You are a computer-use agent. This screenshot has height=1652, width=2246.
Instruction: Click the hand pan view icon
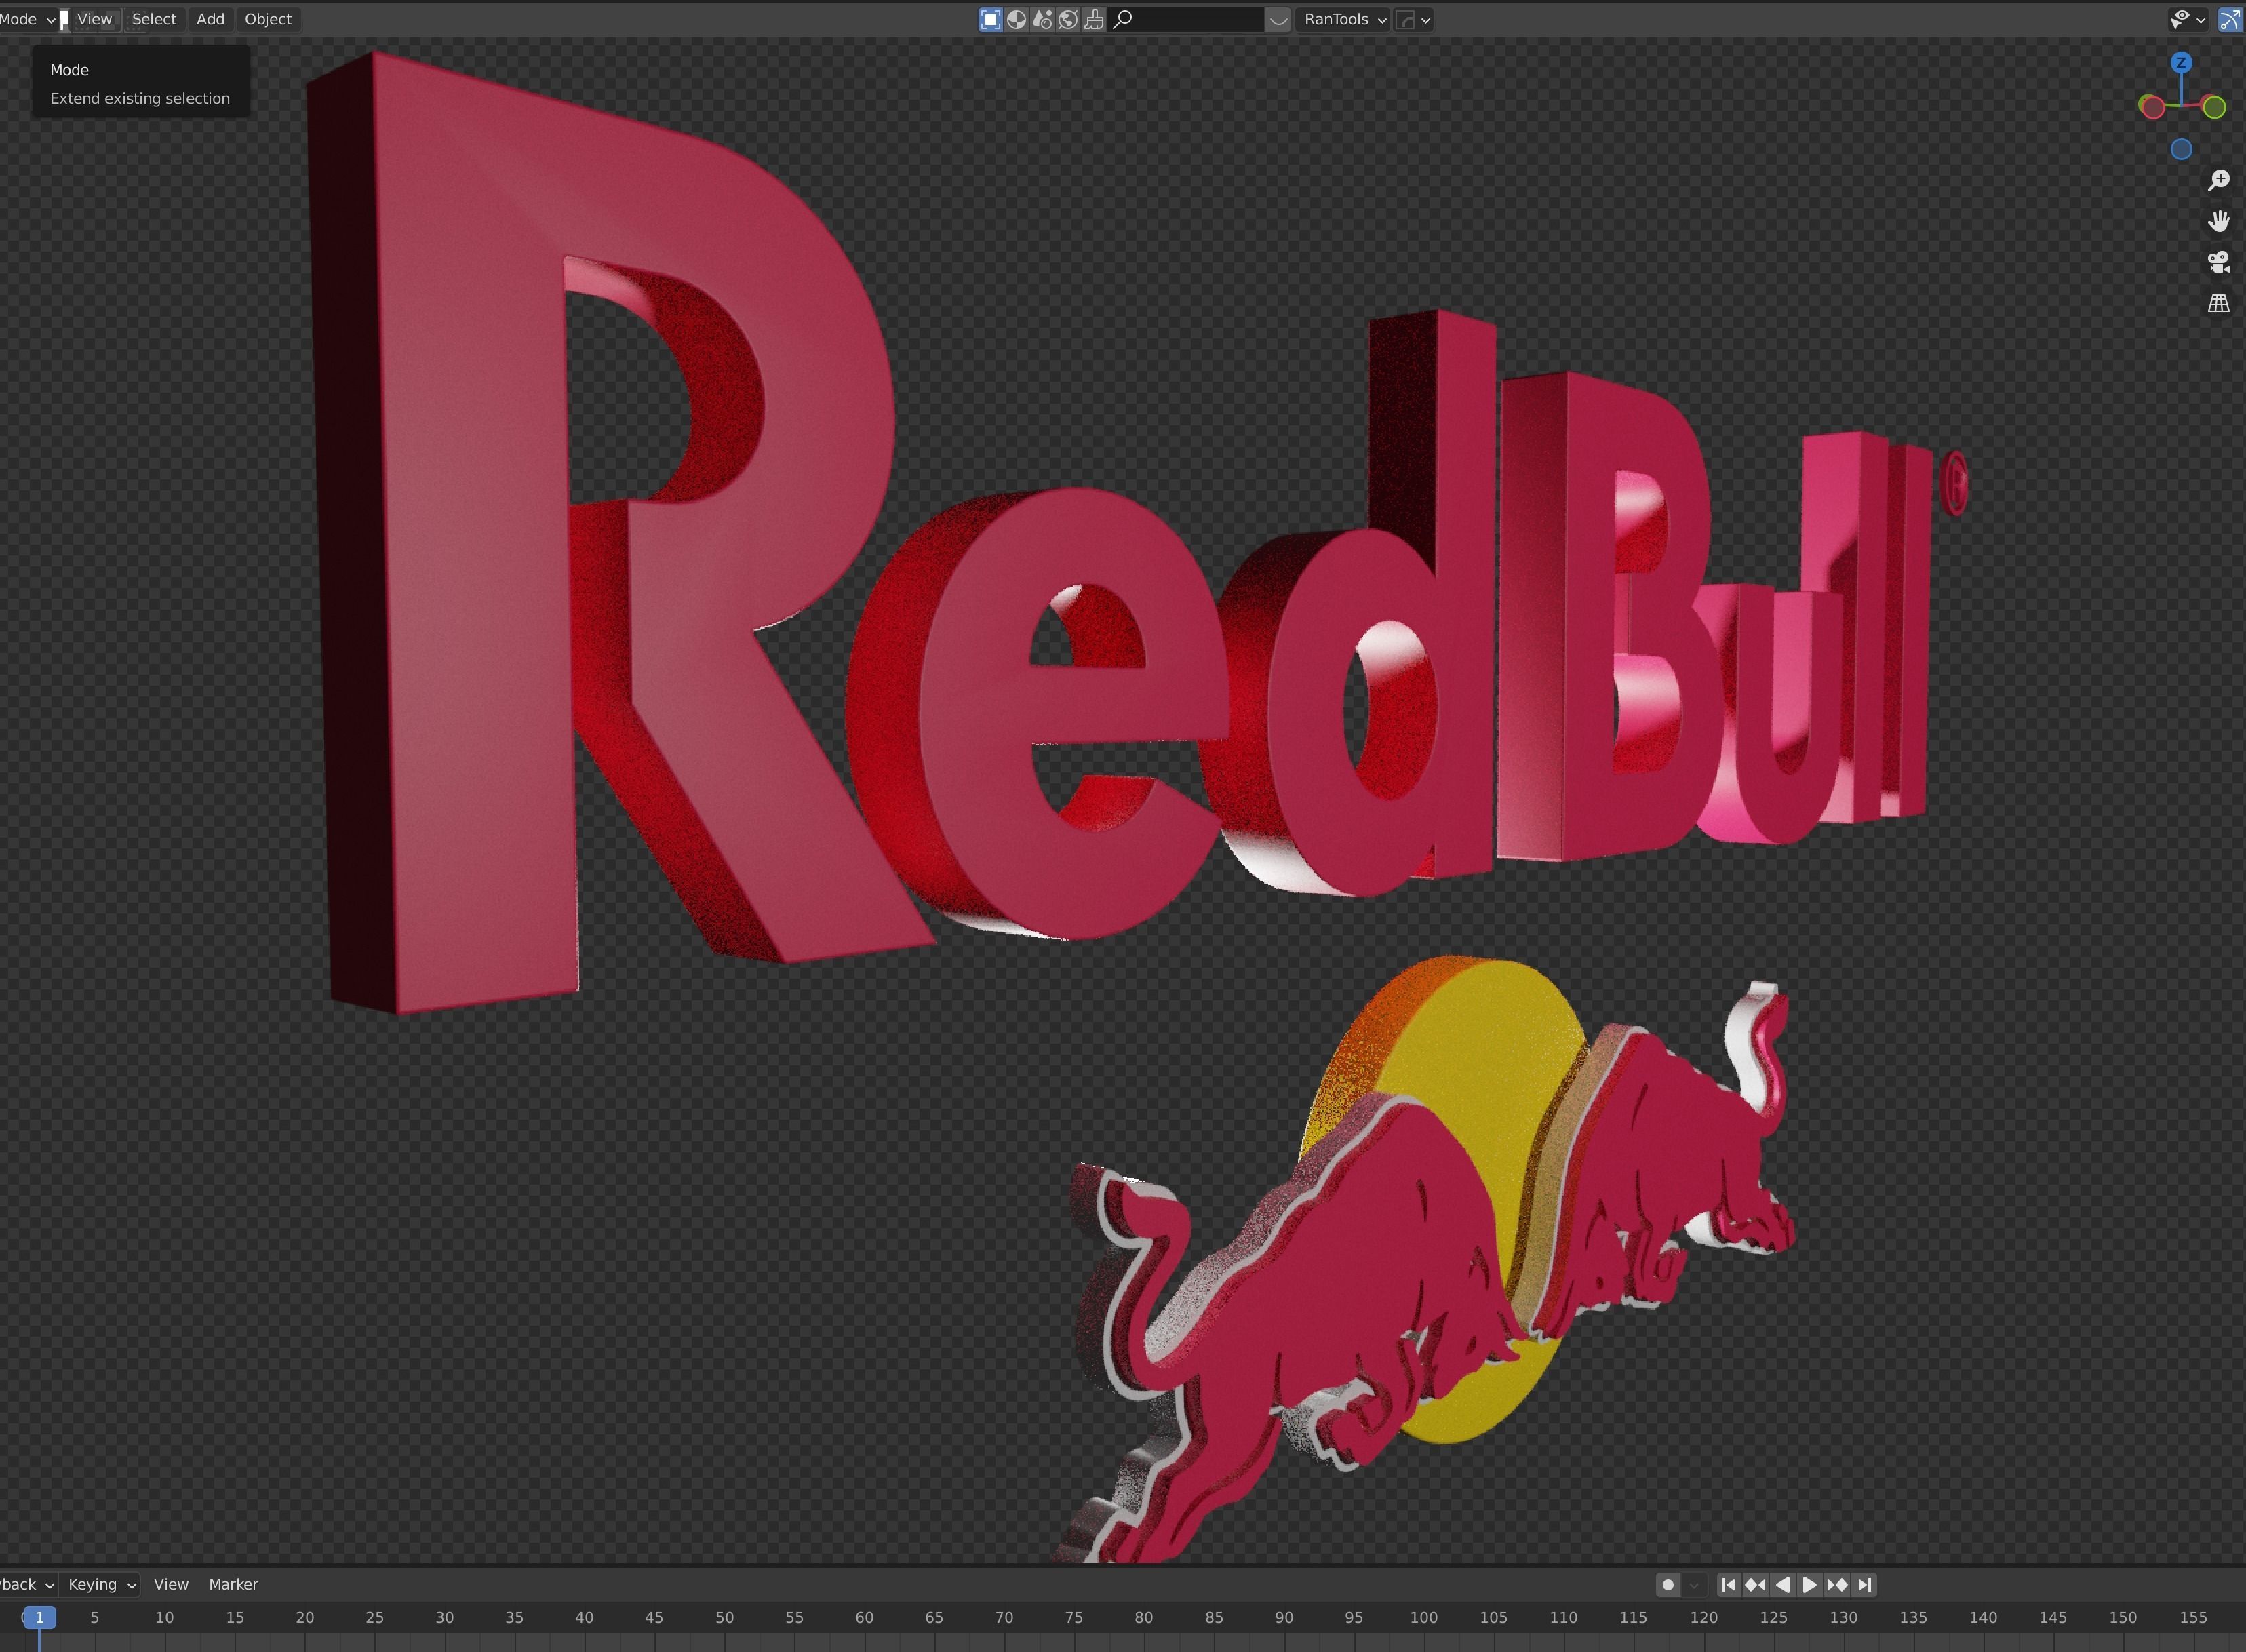coord(2219,221)
